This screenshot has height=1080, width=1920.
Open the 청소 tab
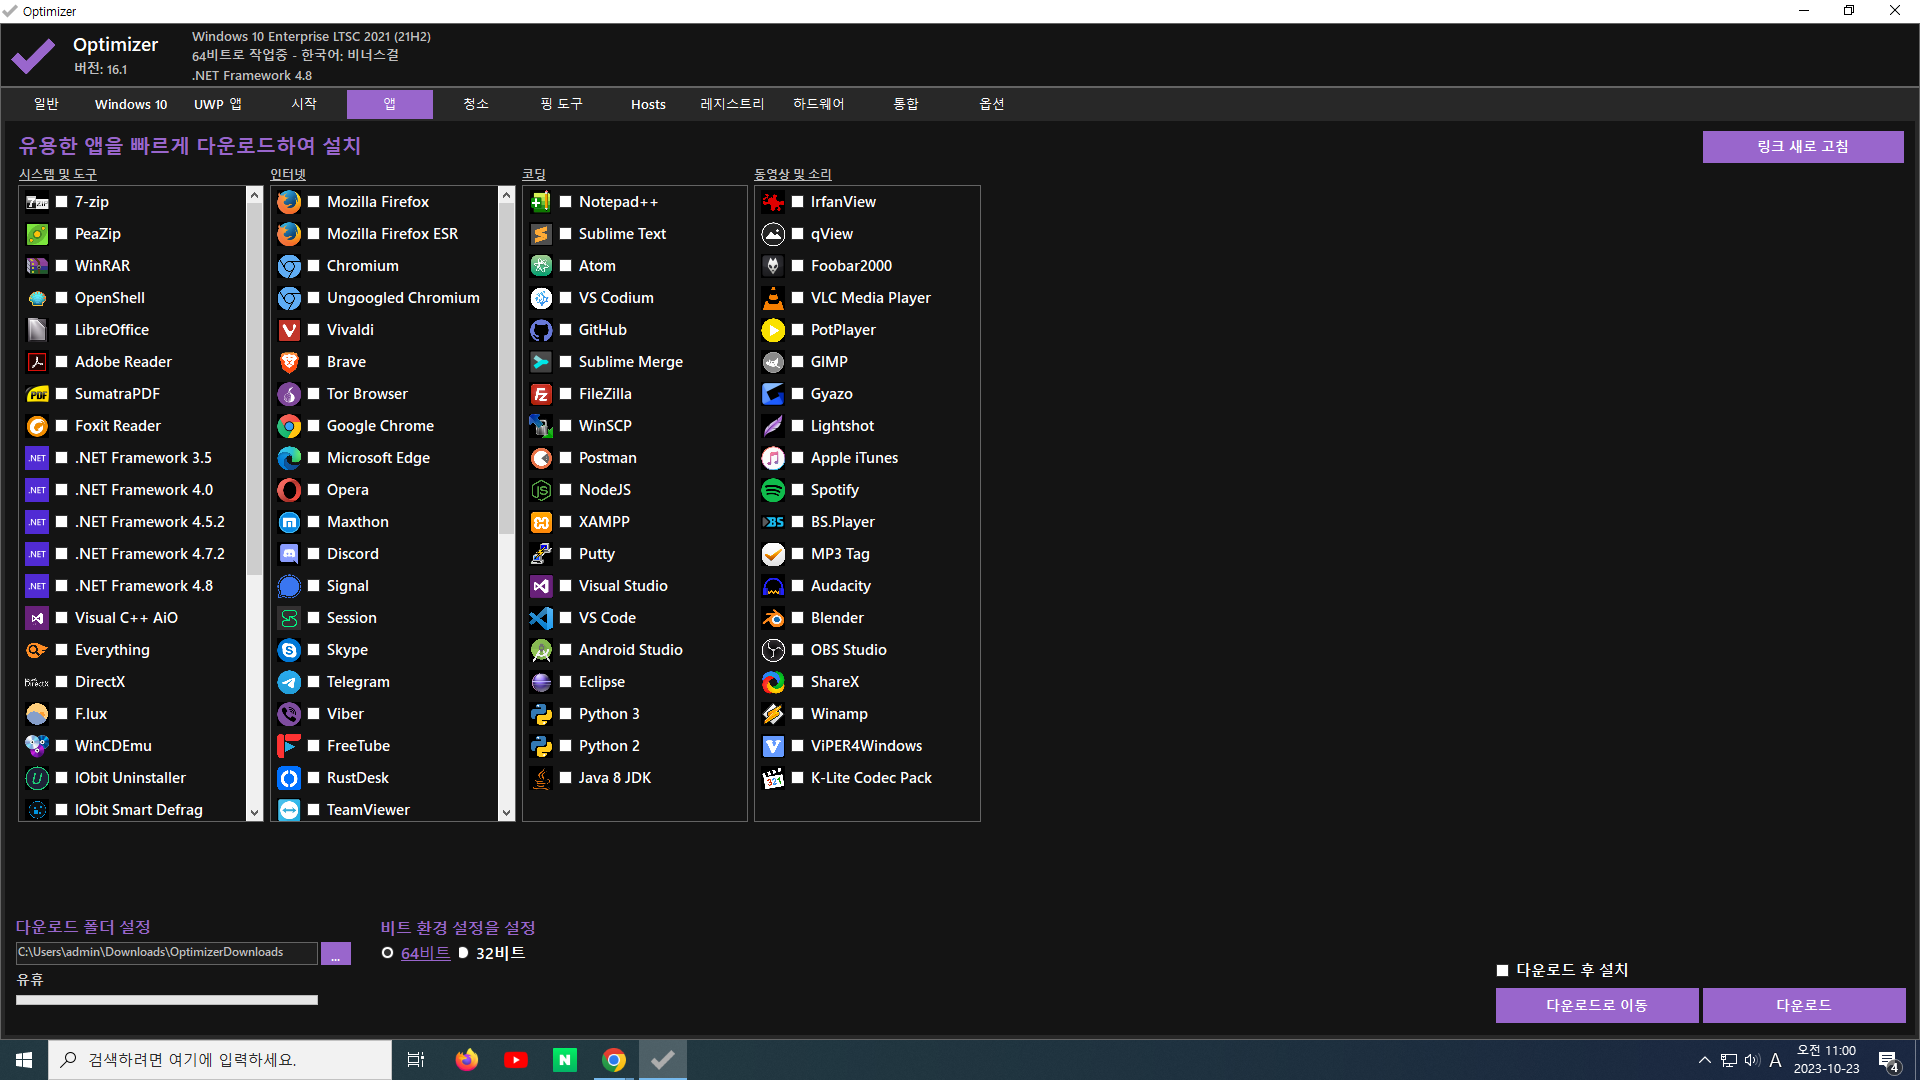(476, 104)
